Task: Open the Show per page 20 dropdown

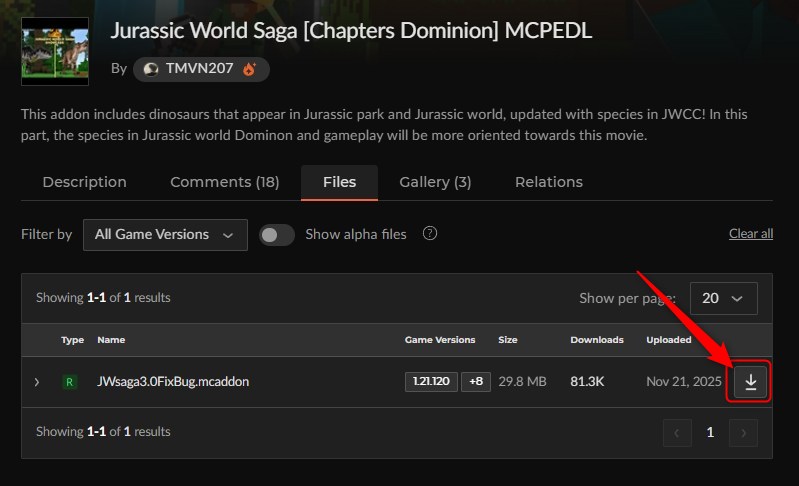Action: pyautogui.click(x=724, y=298)
